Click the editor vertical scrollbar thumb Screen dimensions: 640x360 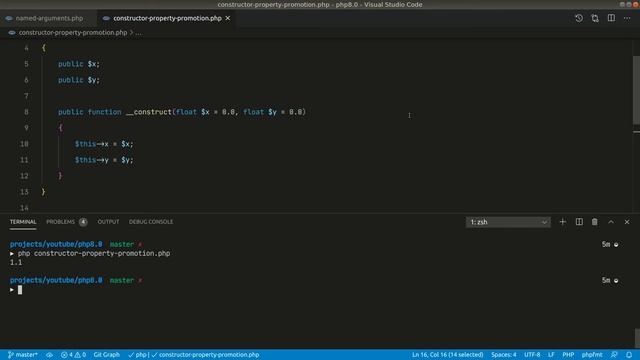pos(636,90)
